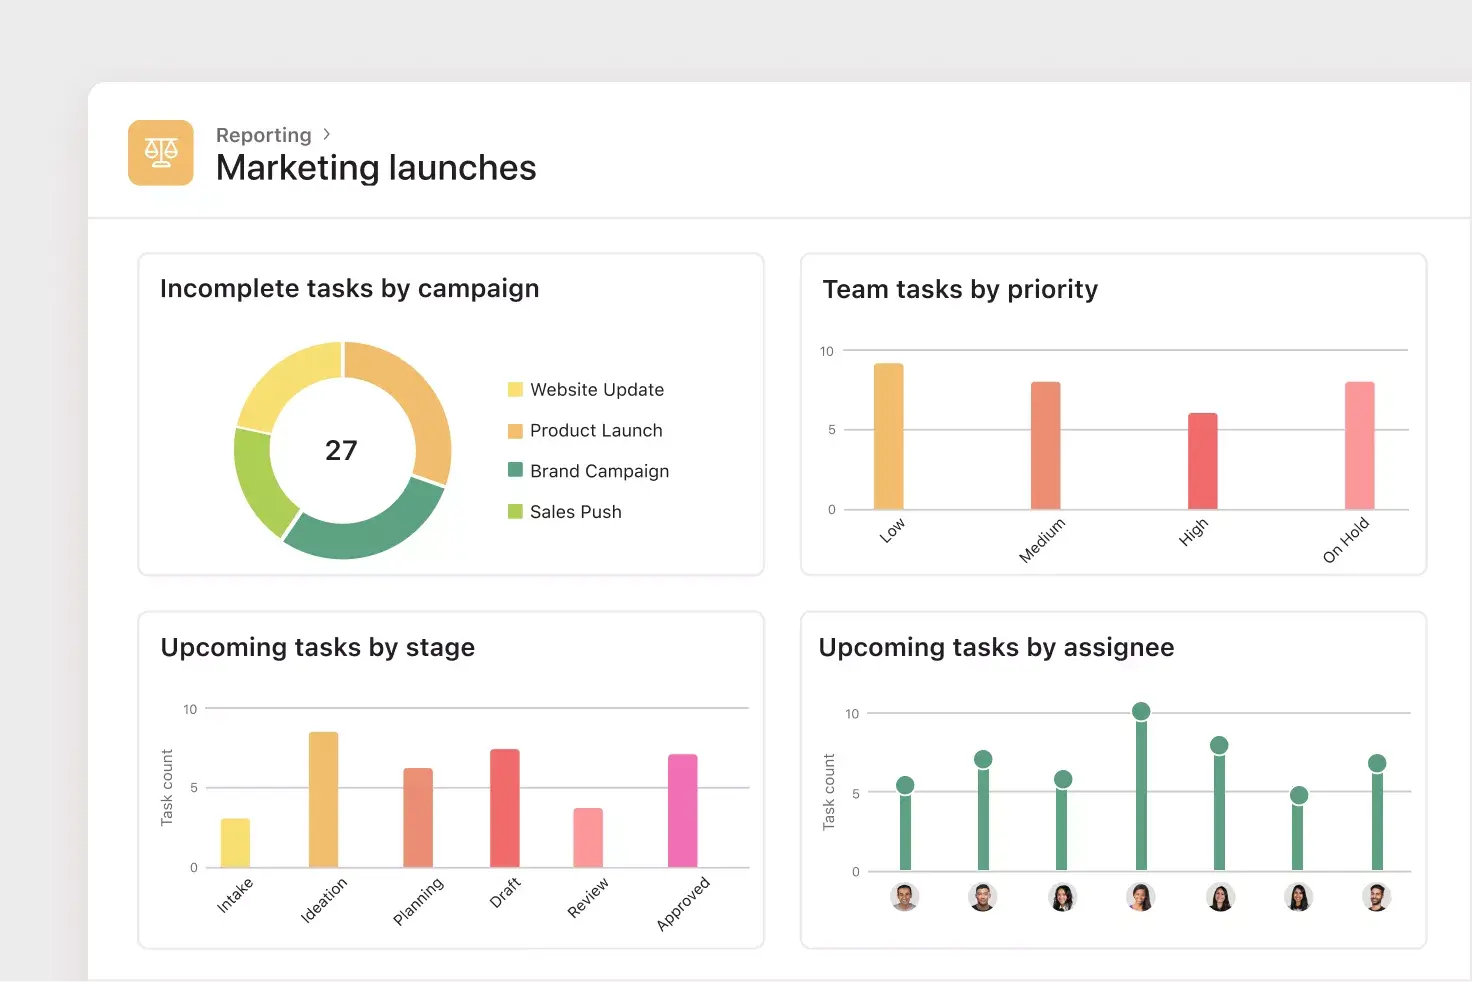
Task: Select the Website Update legend swatch
Action: (x=514, y=389)
